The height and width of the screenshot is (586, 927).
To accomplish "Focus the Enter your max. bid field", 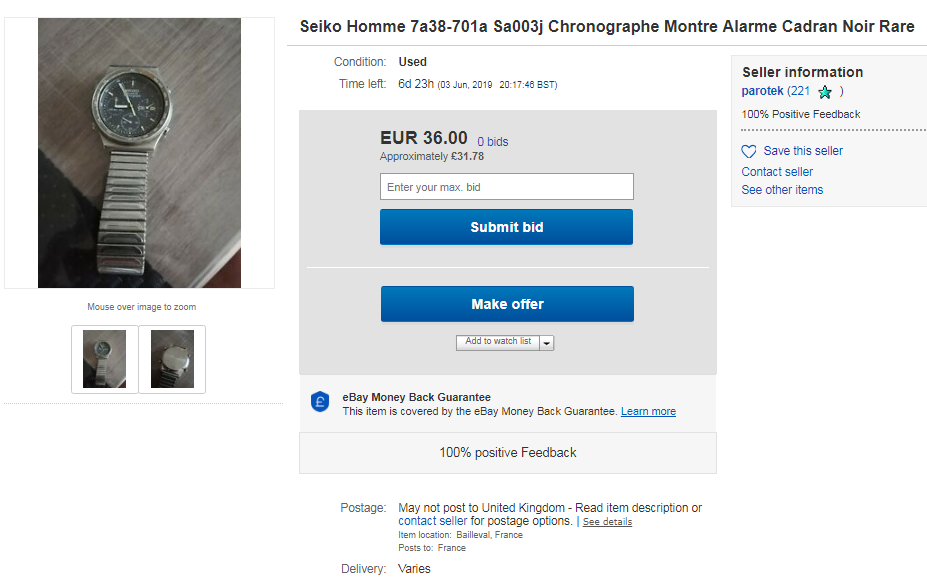I will 507,187.
